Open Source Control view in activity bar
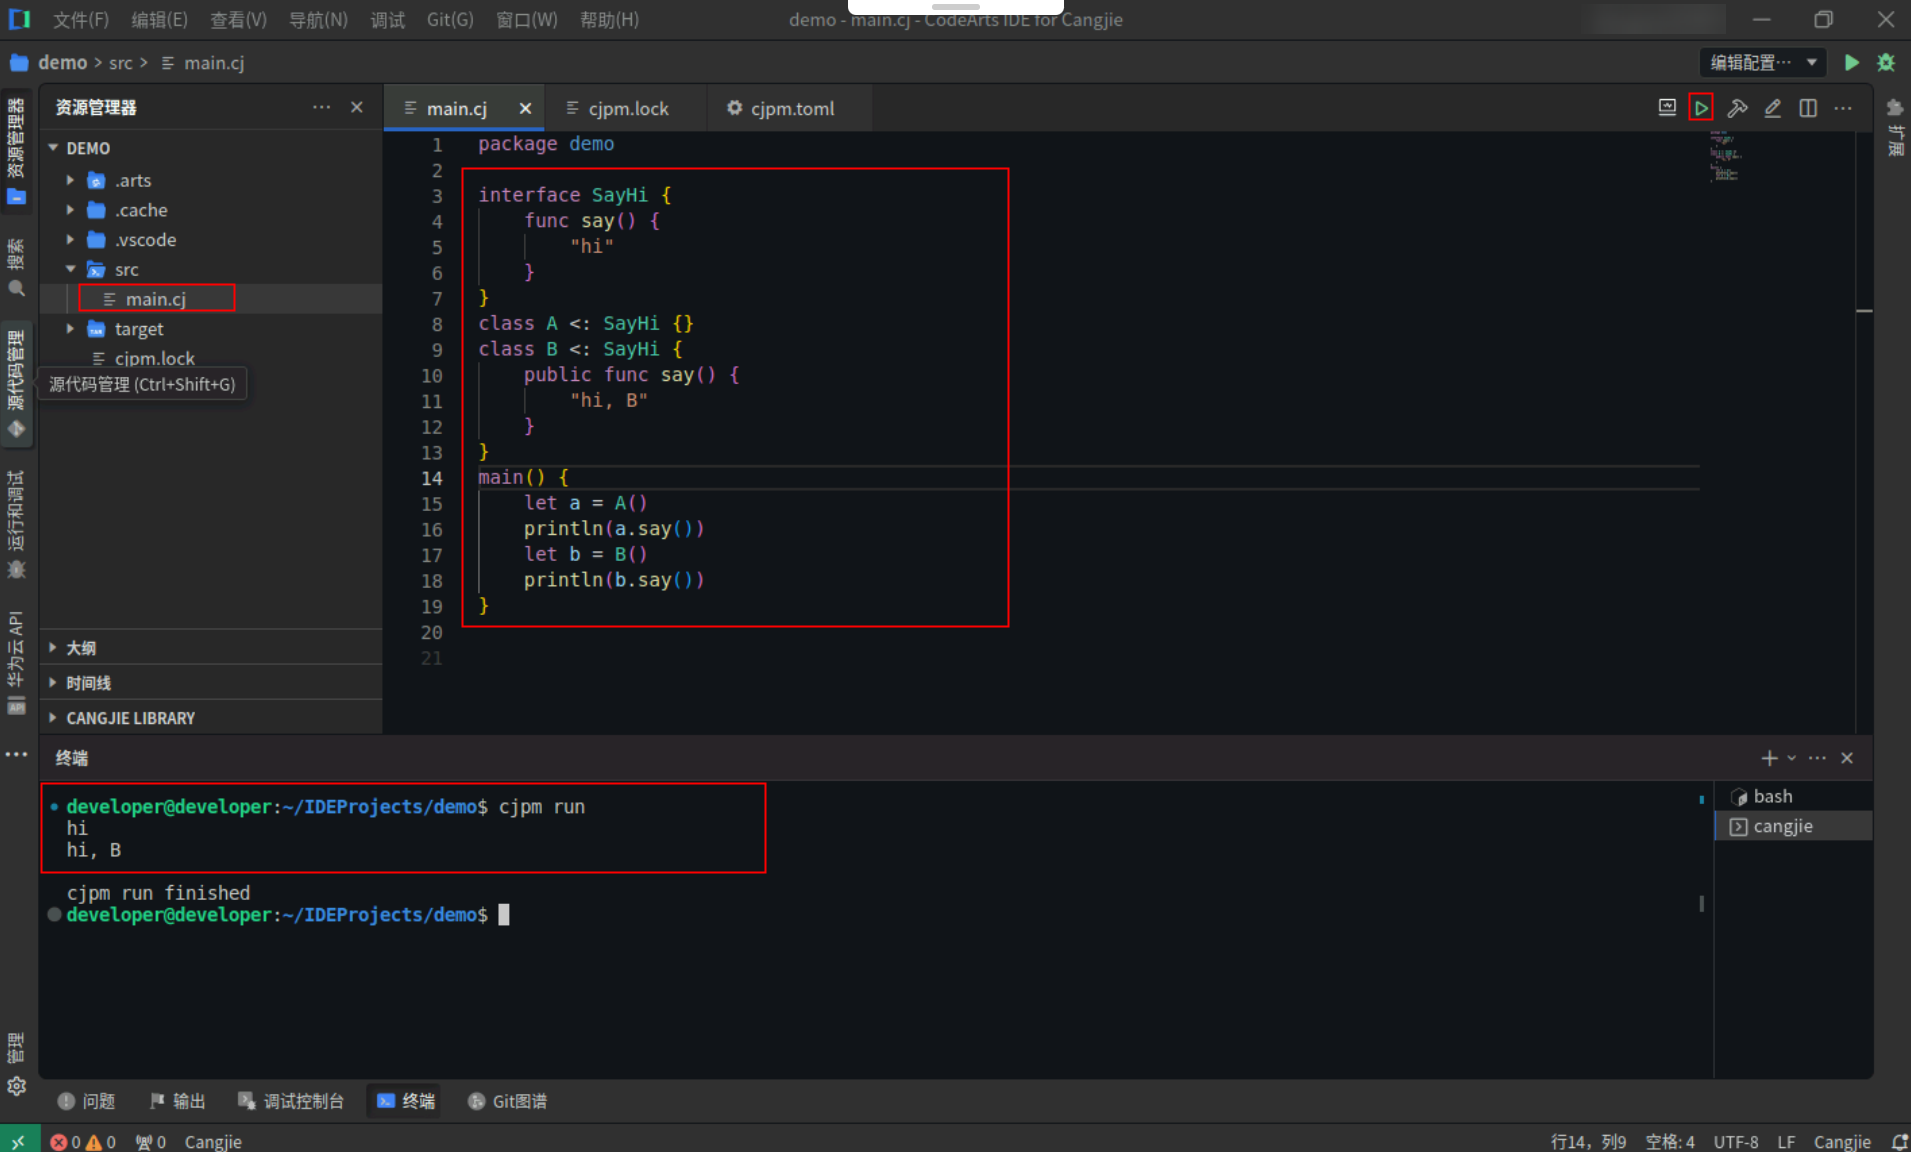This screenshot has width=1911, height=1152. (x=16, y=384)
